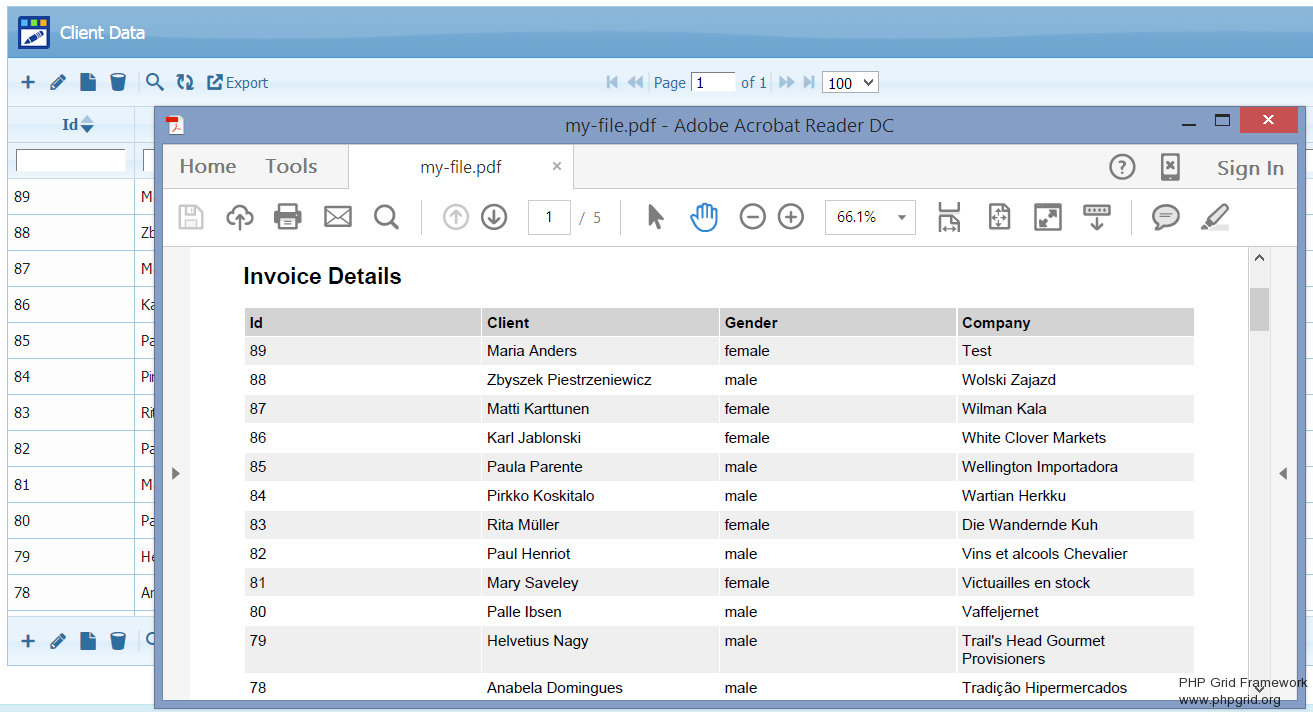This screenshot has height=712, width=1313.
Task: Go to next PDF page arrow
Action: point(494,217)
